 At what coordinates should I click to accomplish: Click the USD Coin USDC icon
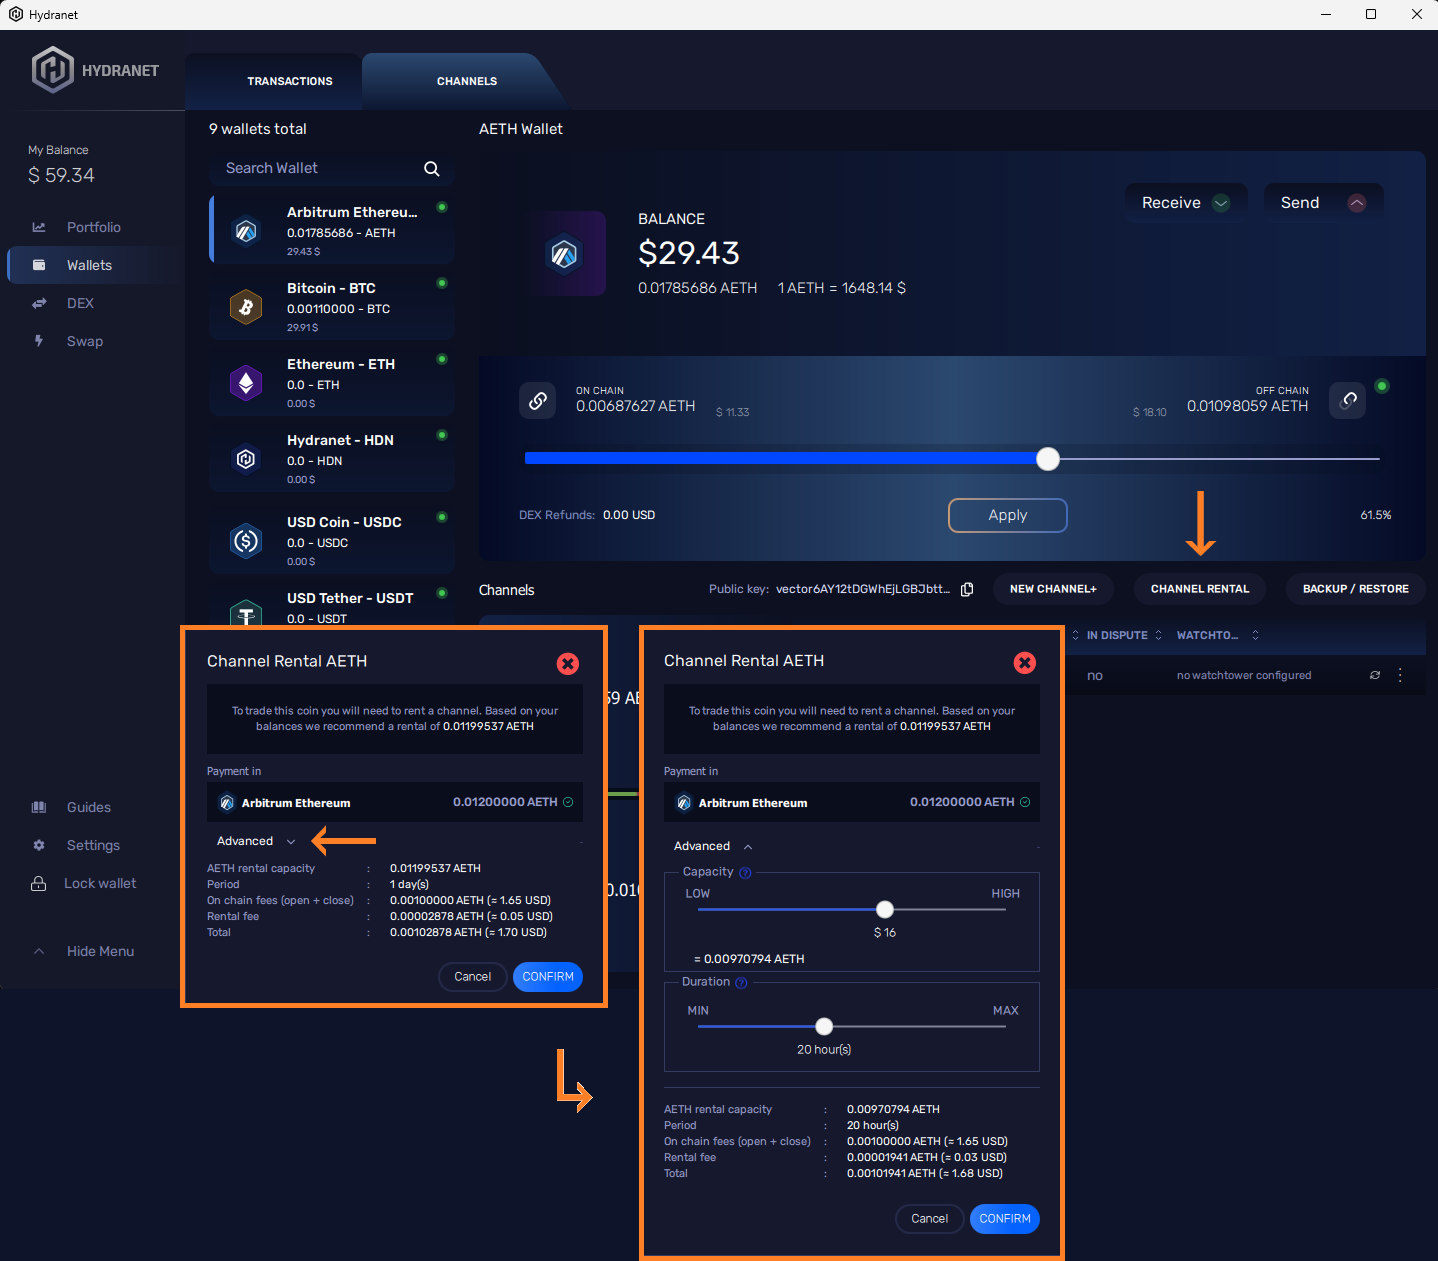(x=246, y=541)
